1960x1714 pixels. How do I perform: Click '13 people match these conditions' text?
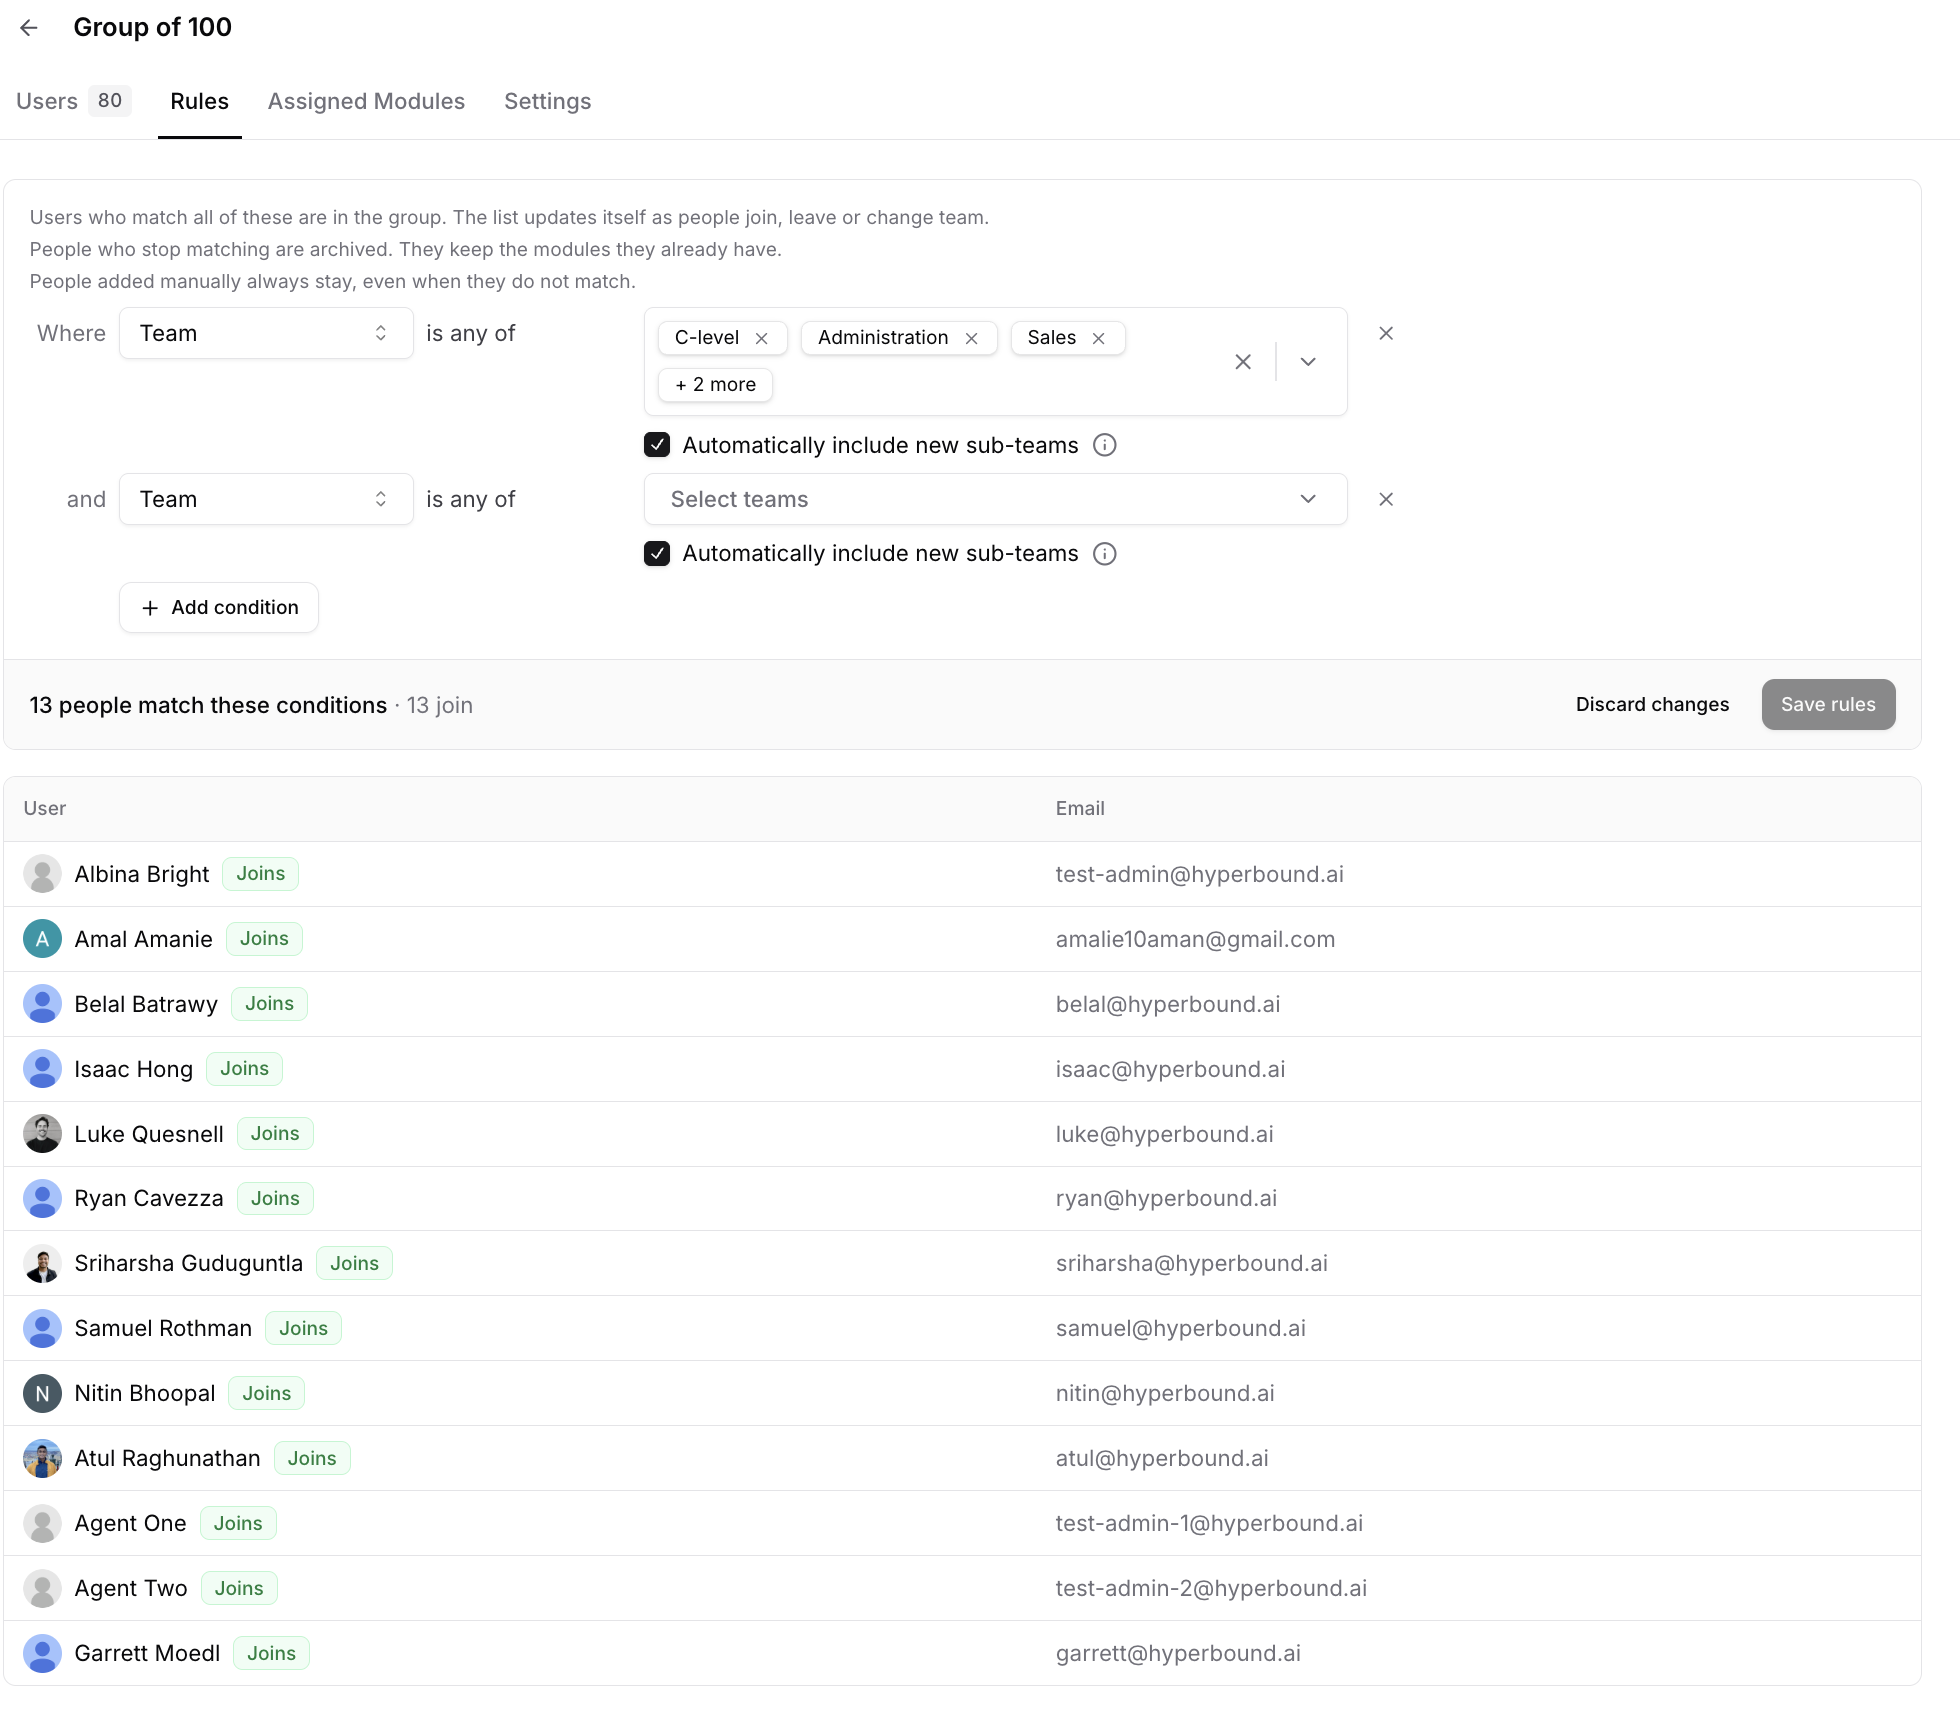[208, 705]
